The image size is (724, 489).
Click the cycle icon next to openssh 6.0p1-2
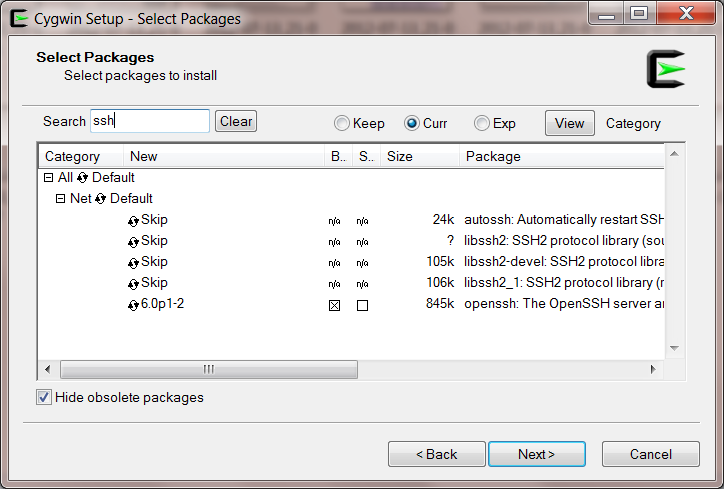point(133,304)
